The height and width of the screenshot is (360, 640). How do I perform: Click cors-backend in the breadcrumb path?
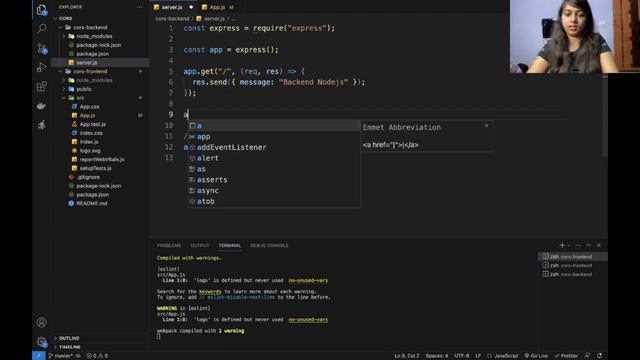coord(172,19)
